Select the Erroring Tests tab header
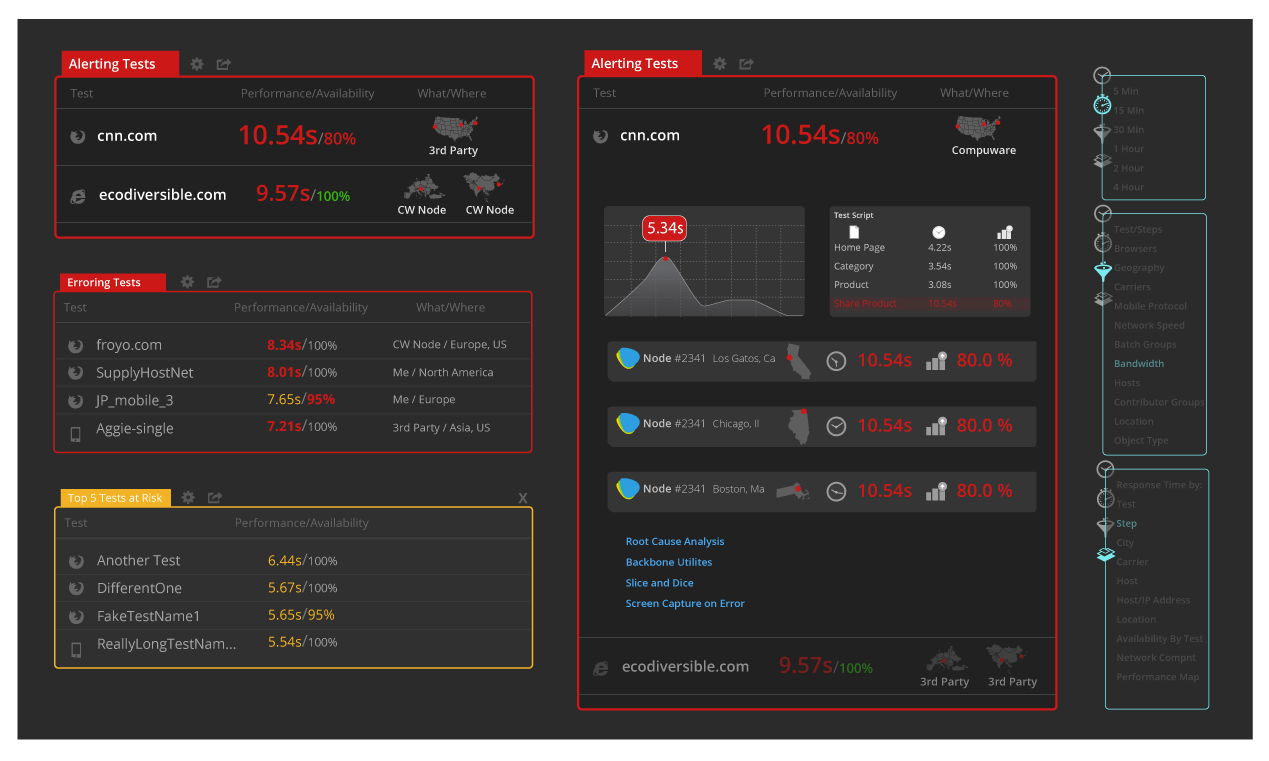The image size is (1269, 761). point(104,283)
